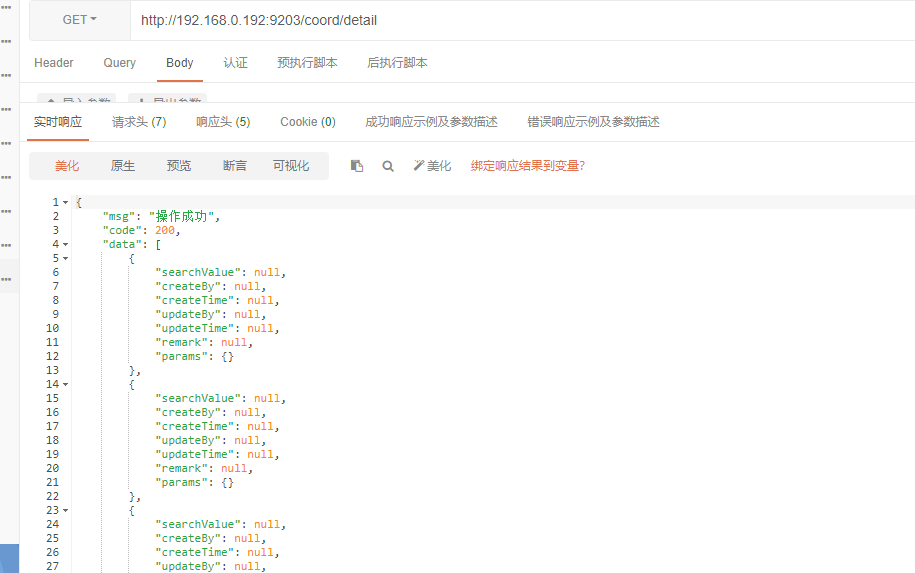Switch to 可视化 view
Screen dimensions: 915x573
[x=291, y=166]
